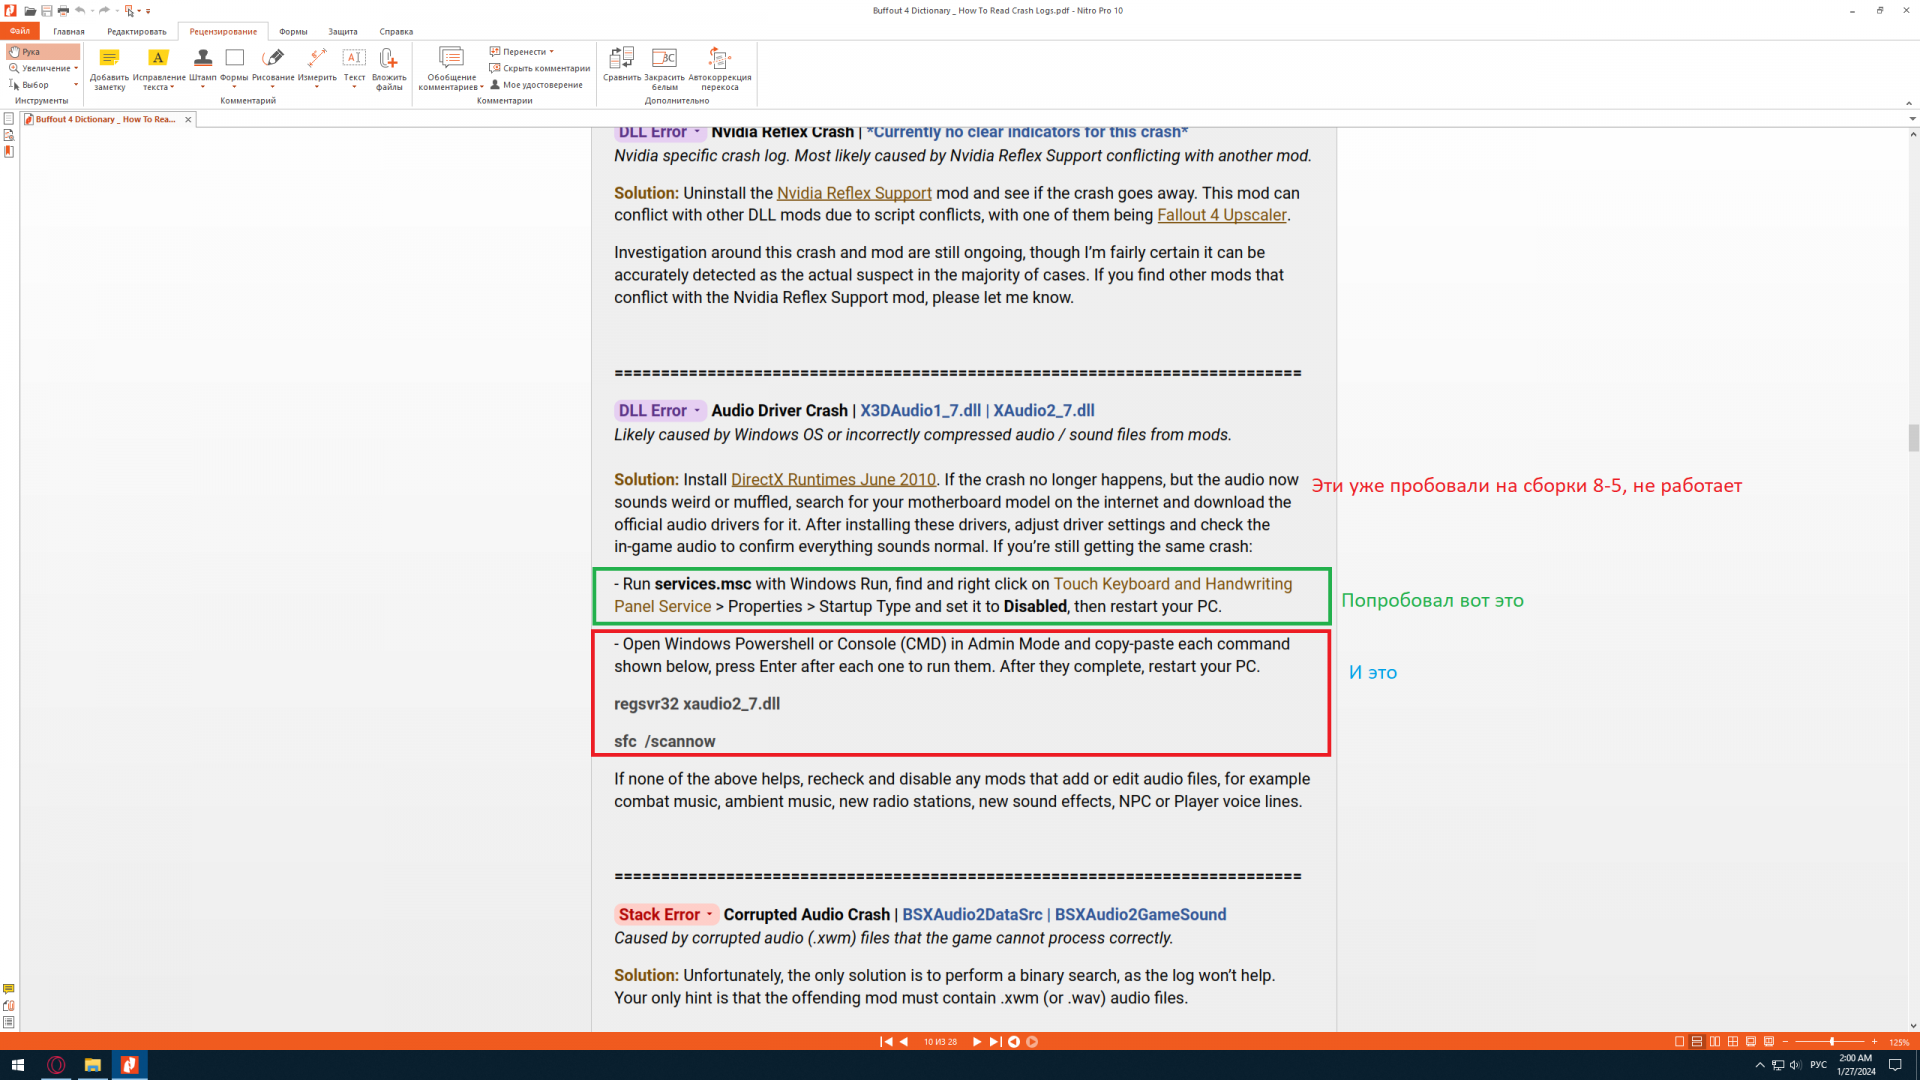Switch to the Protect (Защита) tab
1920x1080 pixels.
(x=343, y=31)
